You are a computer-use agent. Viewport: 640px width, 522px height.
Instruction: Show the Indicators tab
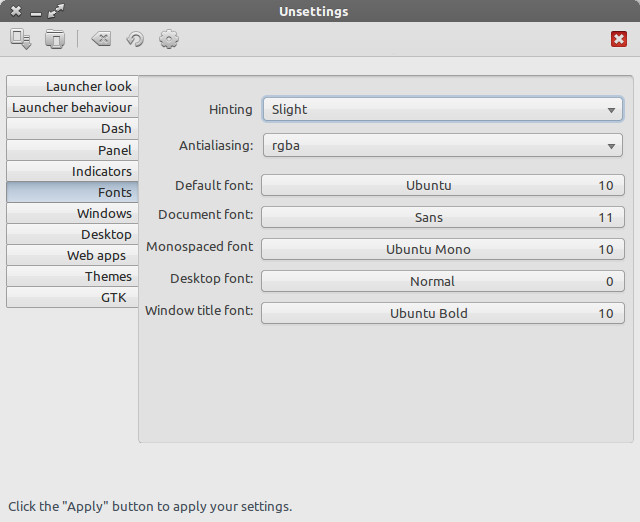click(73, 171)
